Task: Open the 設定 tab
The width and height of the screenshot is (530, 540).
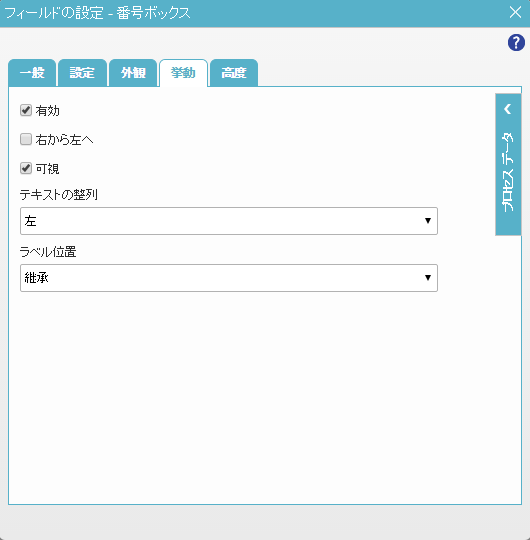Action: pyautogui.click(x=82, y=73)
